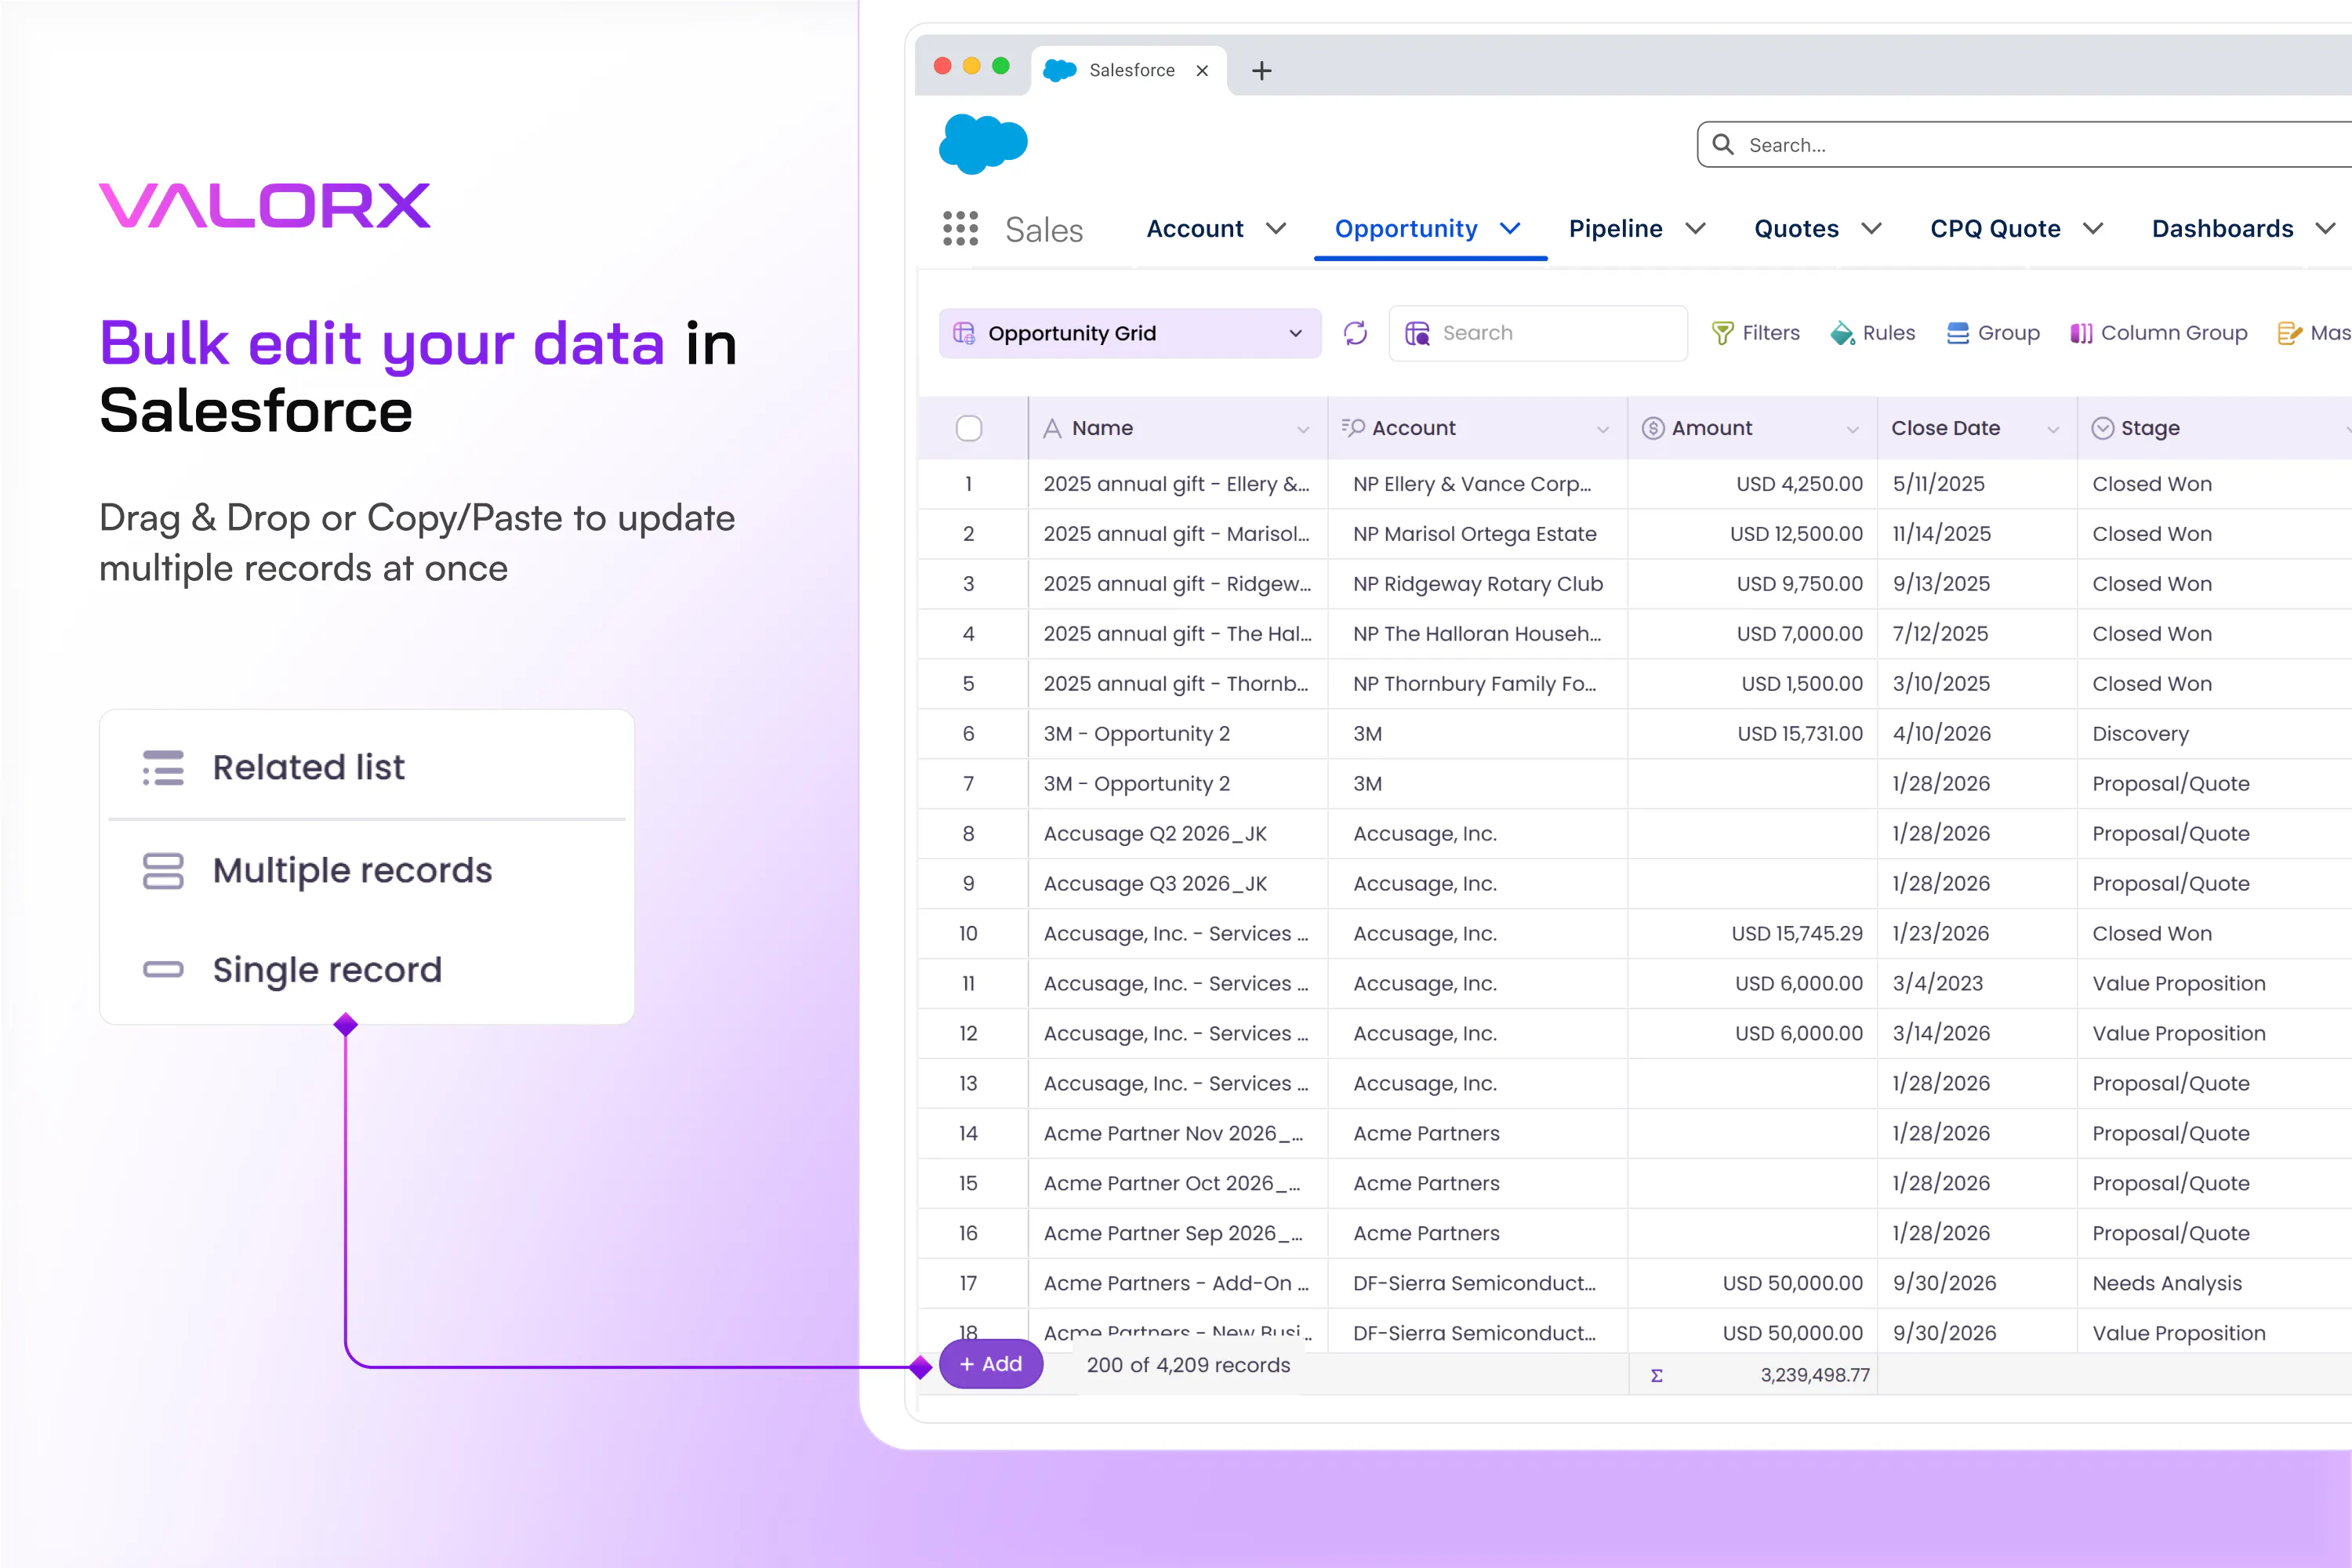The image size is (2352, 1568).
Task: Click the Salesforce cloud logo
Action: point(983,143)
